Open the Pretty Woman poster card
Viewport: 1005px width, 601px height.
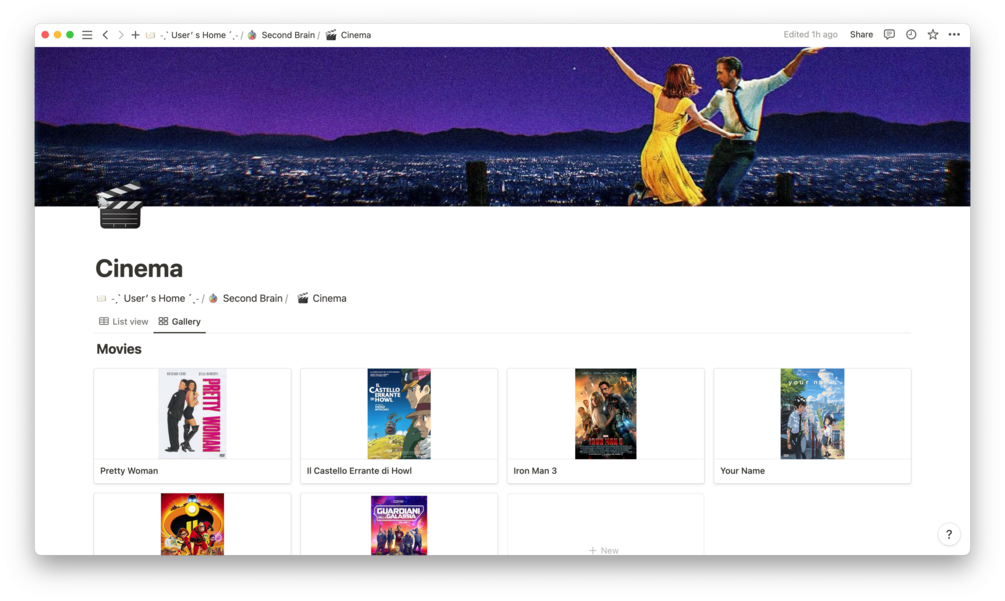192,414
